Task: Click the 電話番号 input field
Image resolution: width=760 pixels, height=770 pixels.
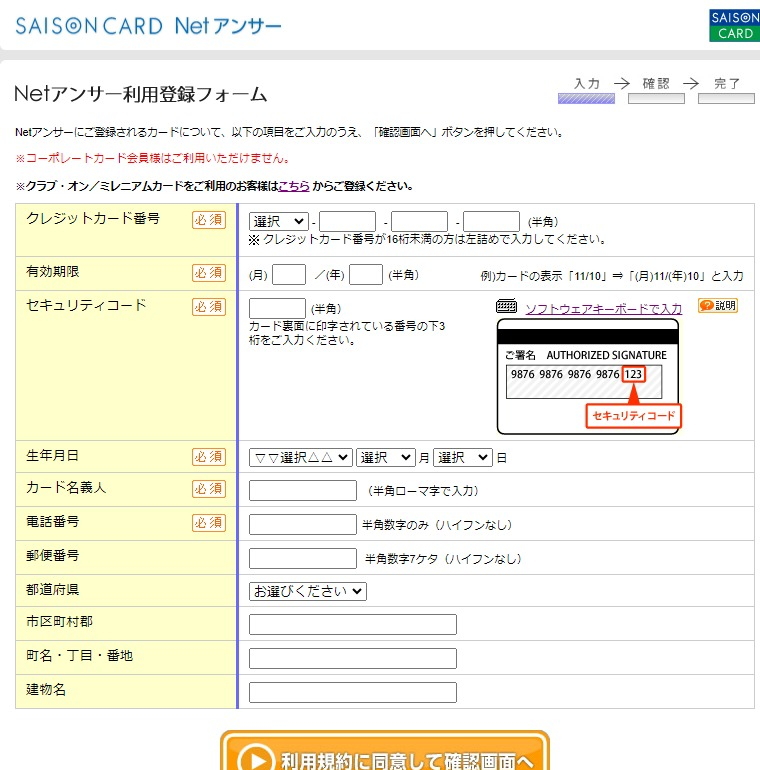Action: point(303,524)
